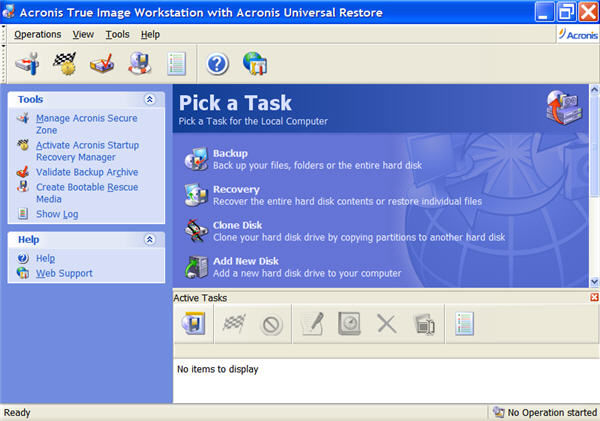Click clock schedule icon in Active Tasks toolbar
The image size is (600, 421).
(349, 324)
